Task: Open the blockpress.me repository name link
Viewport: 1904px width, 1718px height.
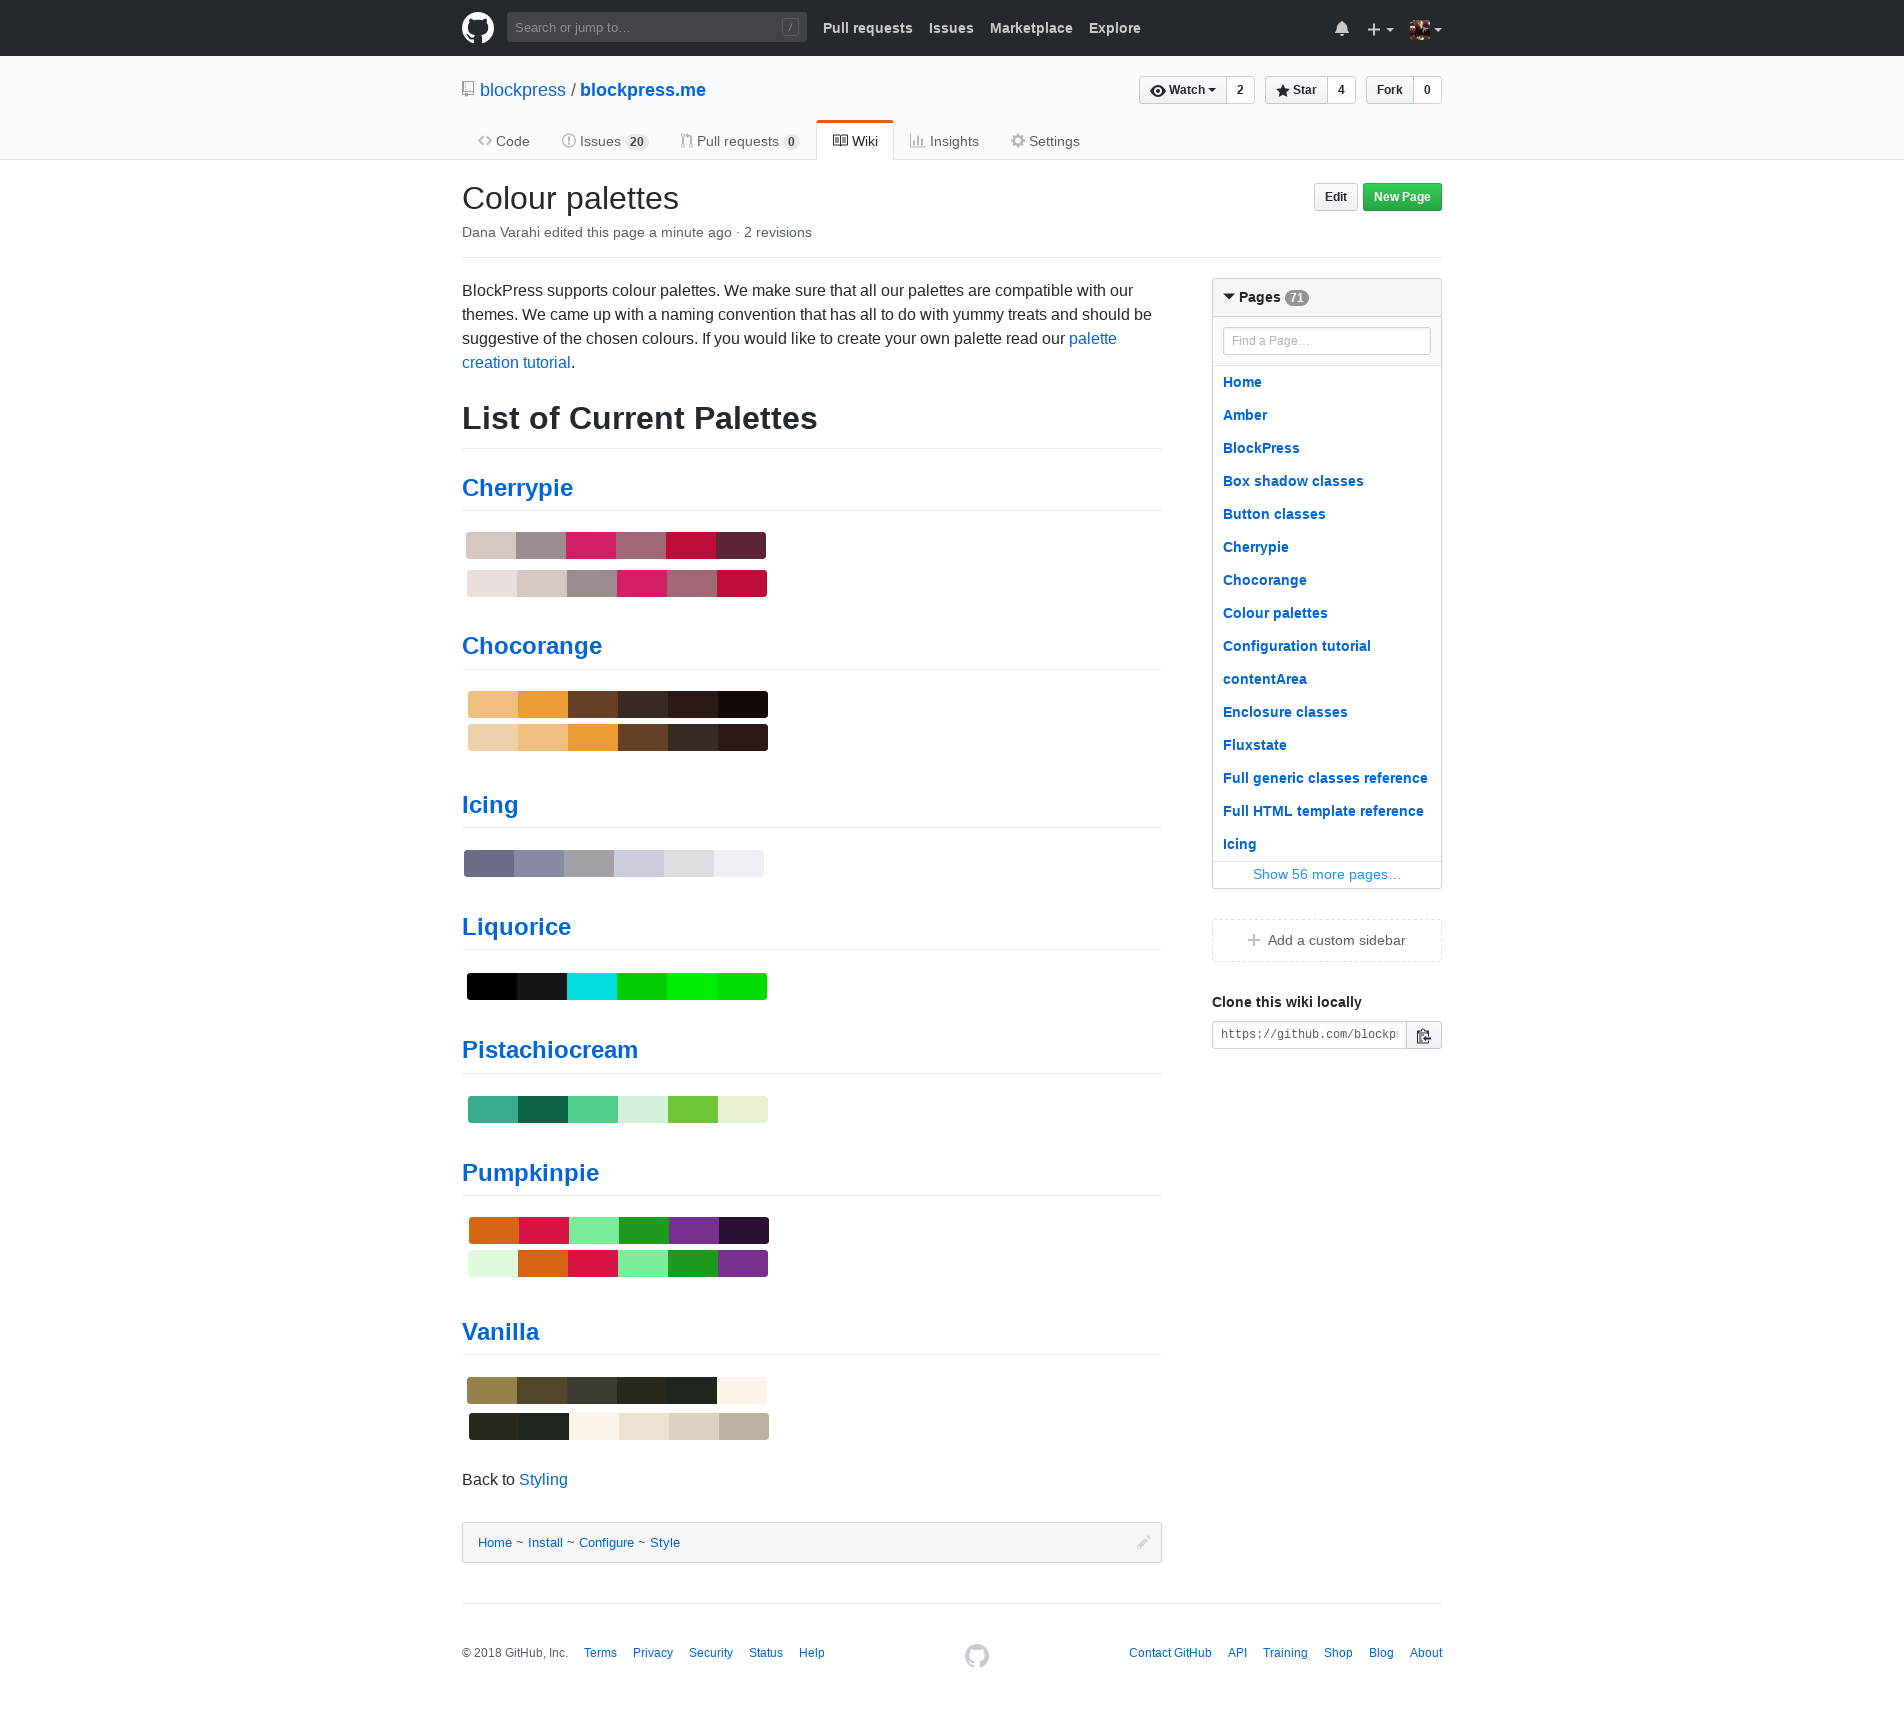Action: tap(643, 90)
